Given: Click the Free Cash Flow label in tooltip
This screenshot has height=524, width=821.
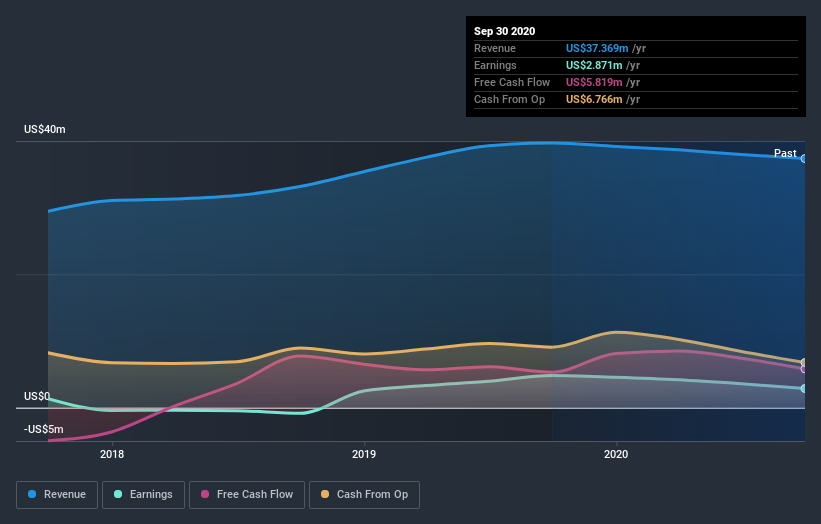Looking at the screenshot, I should coord(512,82).
